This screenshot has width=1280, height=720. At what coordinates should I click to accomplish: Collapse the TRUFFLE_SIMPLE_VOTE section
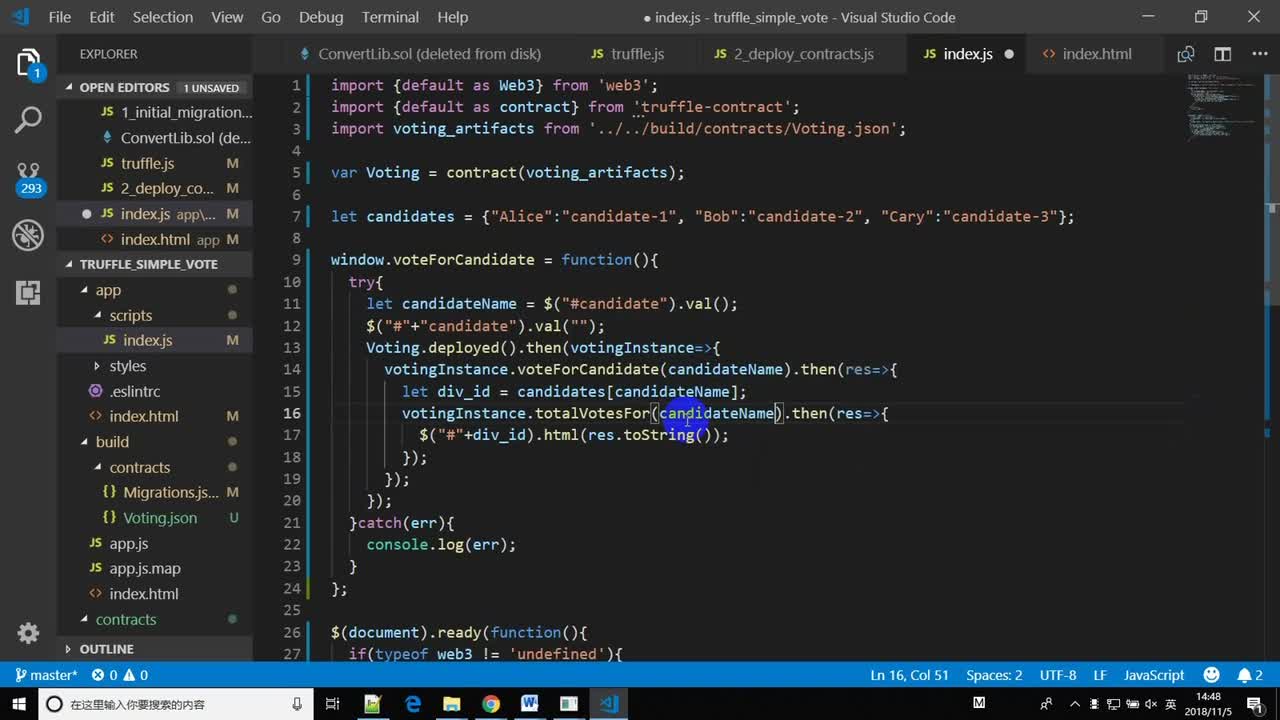pos(154,264)
